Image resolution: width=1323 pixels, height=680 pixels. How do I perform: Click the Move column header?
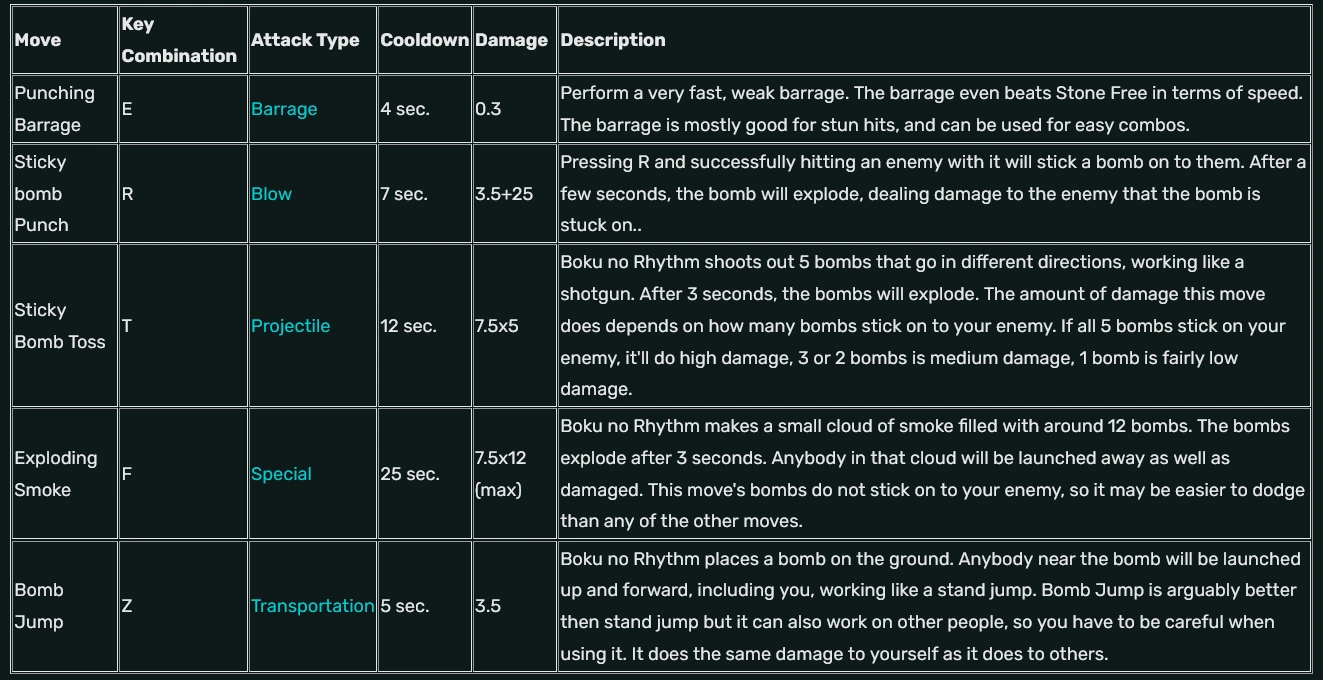(x=38, y=40)
